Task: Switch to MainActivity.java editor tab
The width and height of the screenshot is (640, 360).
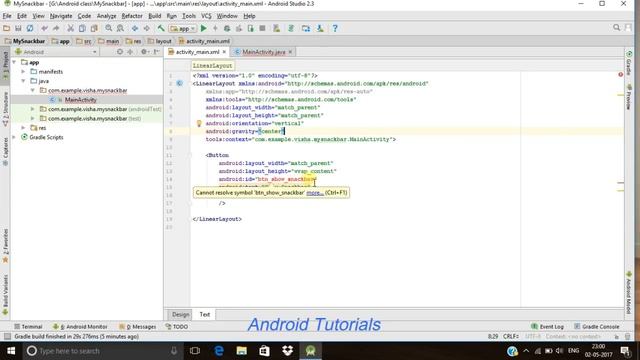Action: tap(263, 52)
